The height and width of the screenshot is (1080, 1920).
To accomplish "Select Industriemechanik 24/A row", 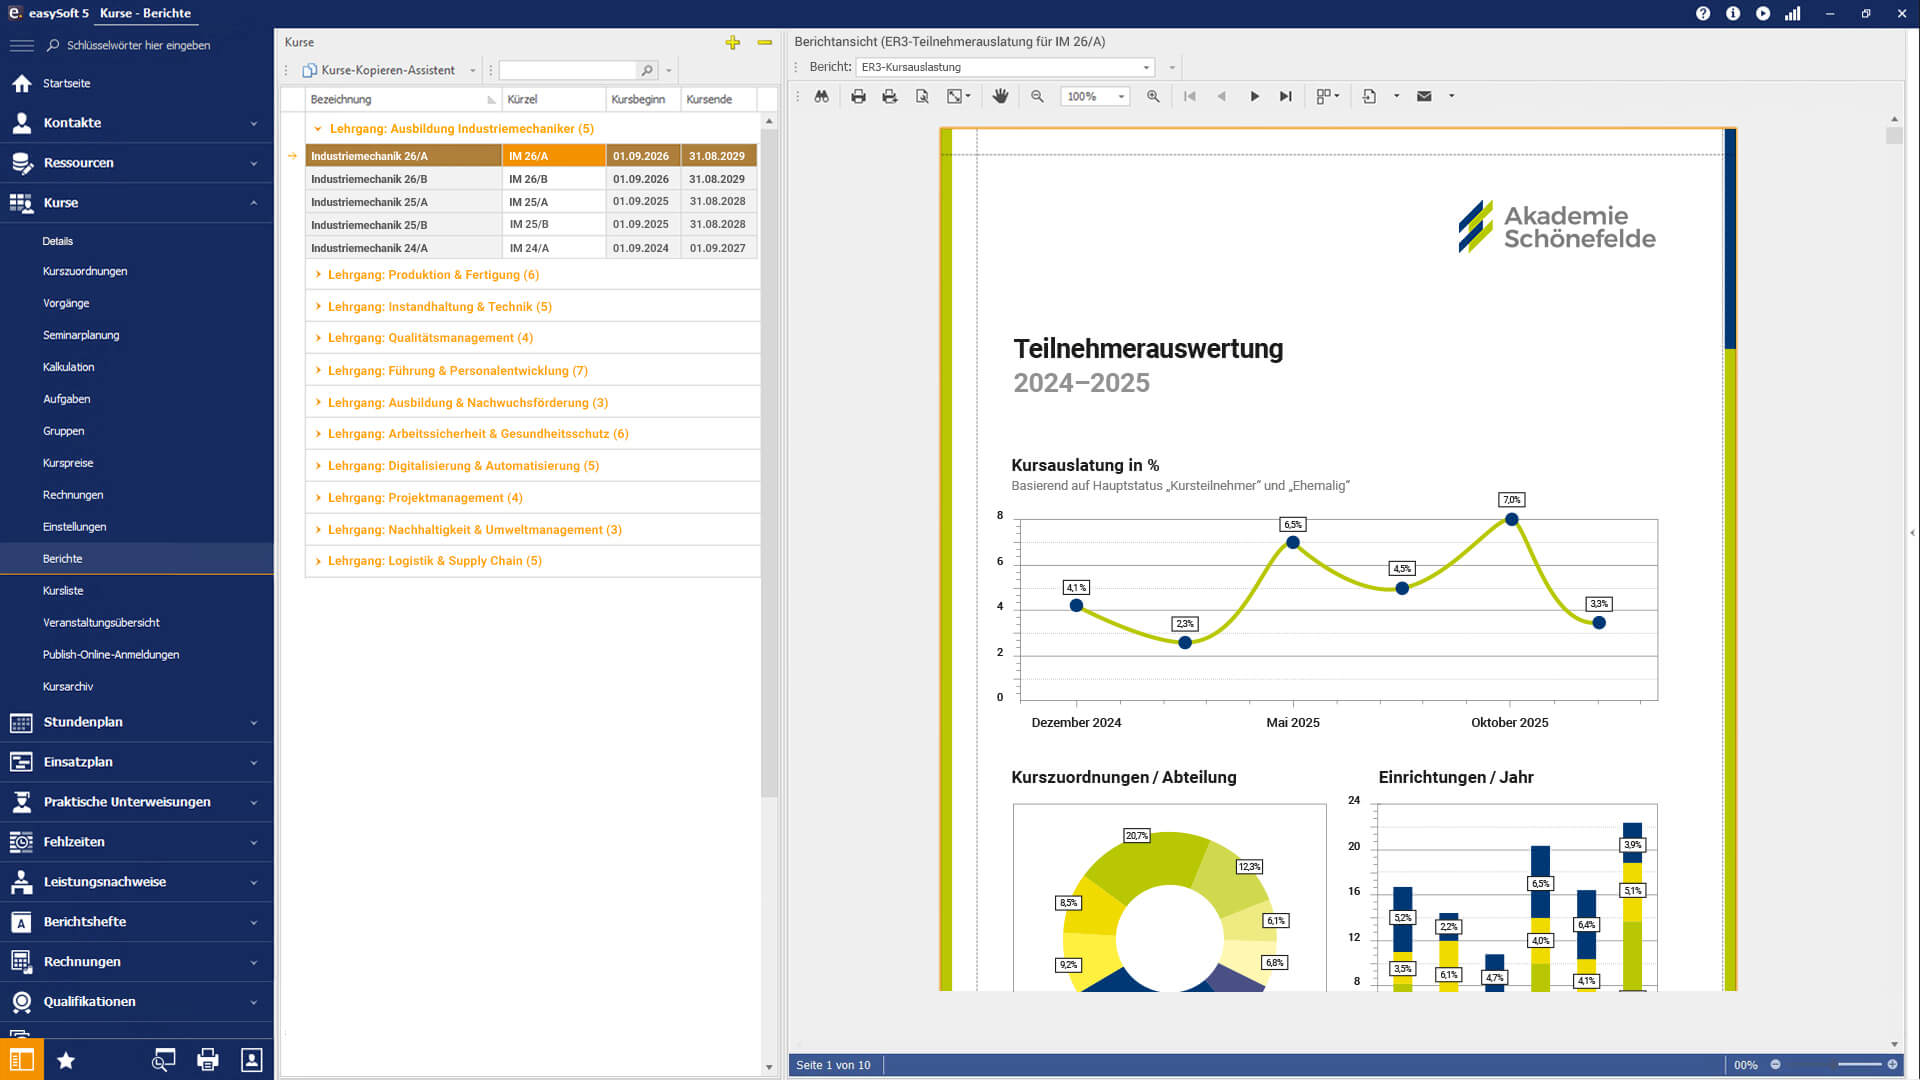I will [x=531, y=248].
